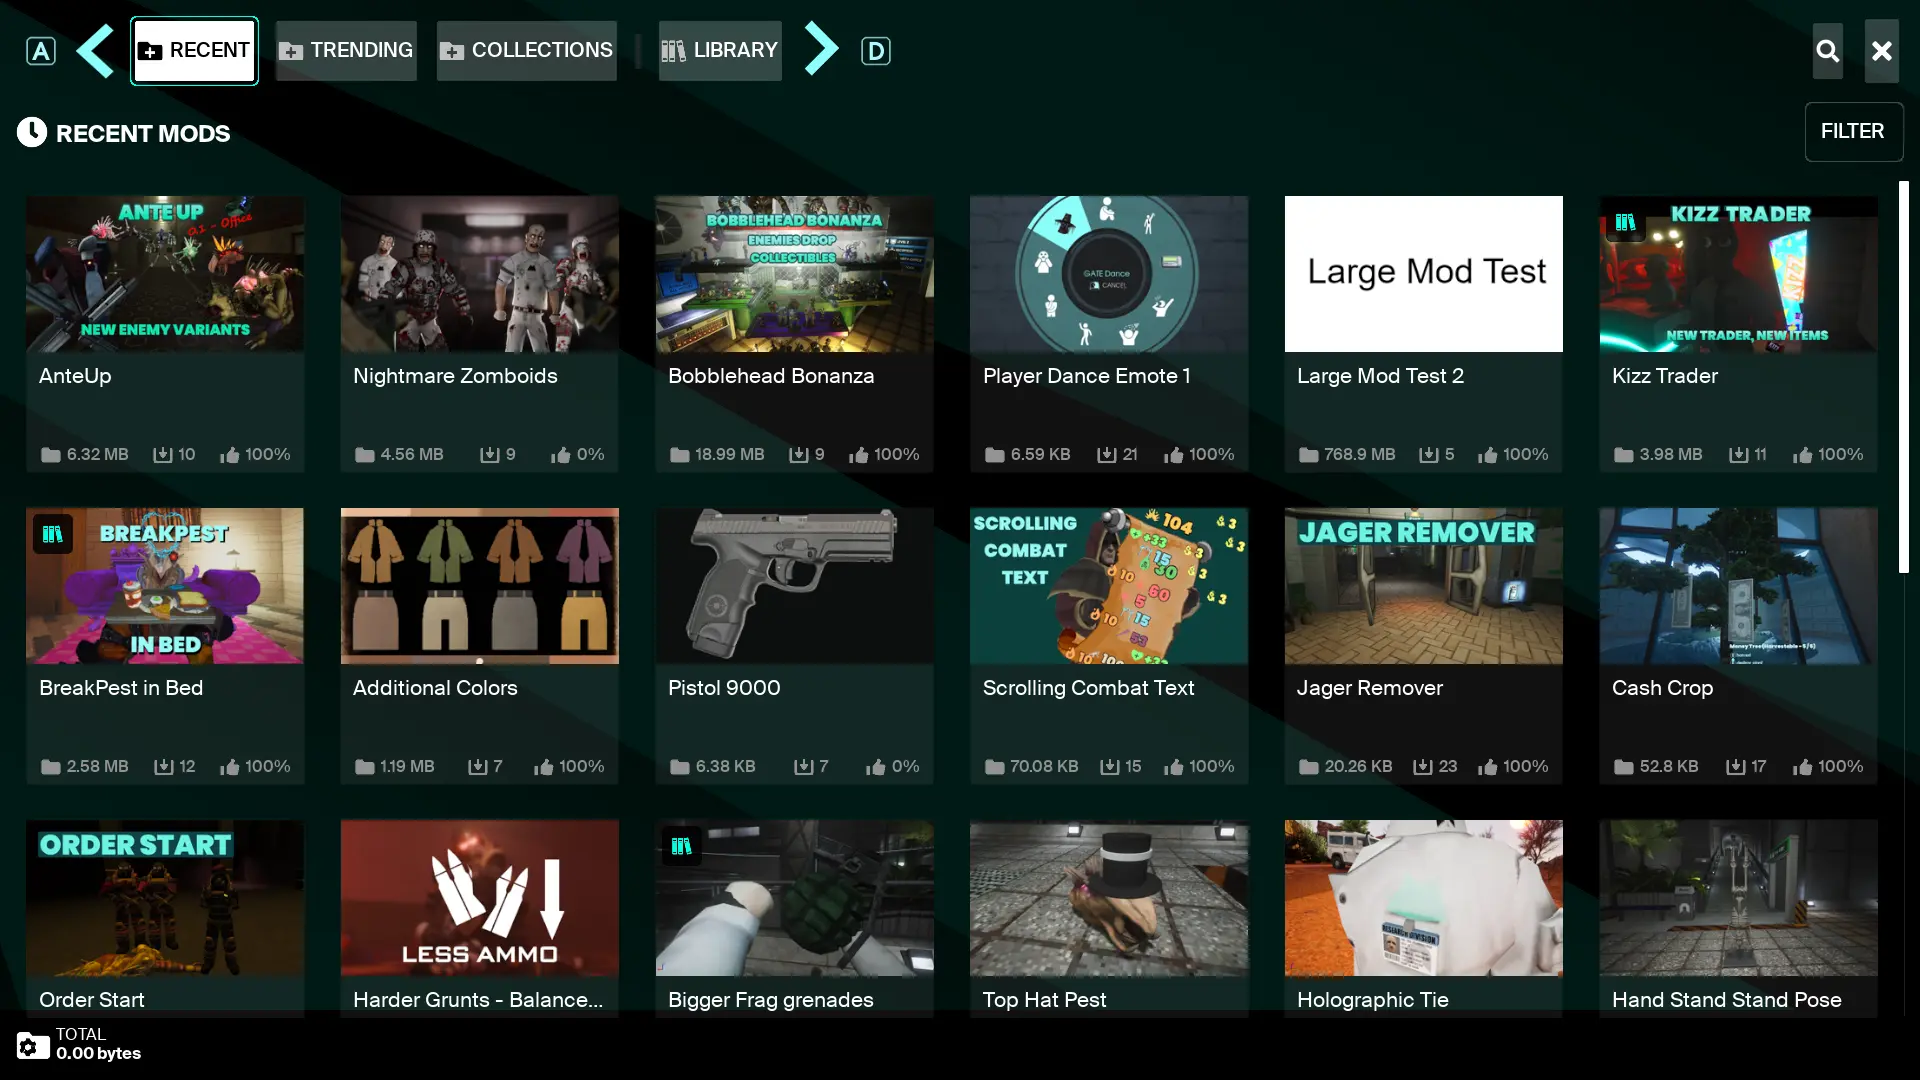Click the download icon on Additional Colors
The image size is (1920, 1080).
click(477, 767)
